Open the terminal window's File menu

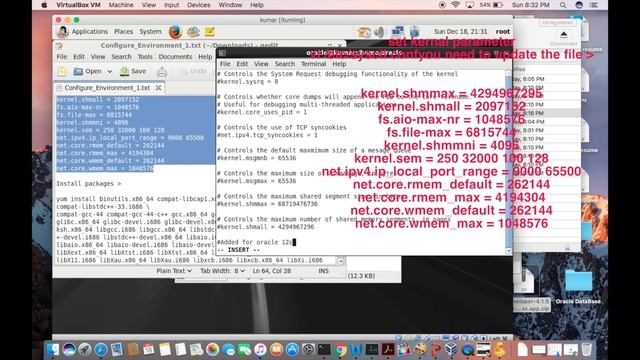pyautogui.click(x=225, y=64)
